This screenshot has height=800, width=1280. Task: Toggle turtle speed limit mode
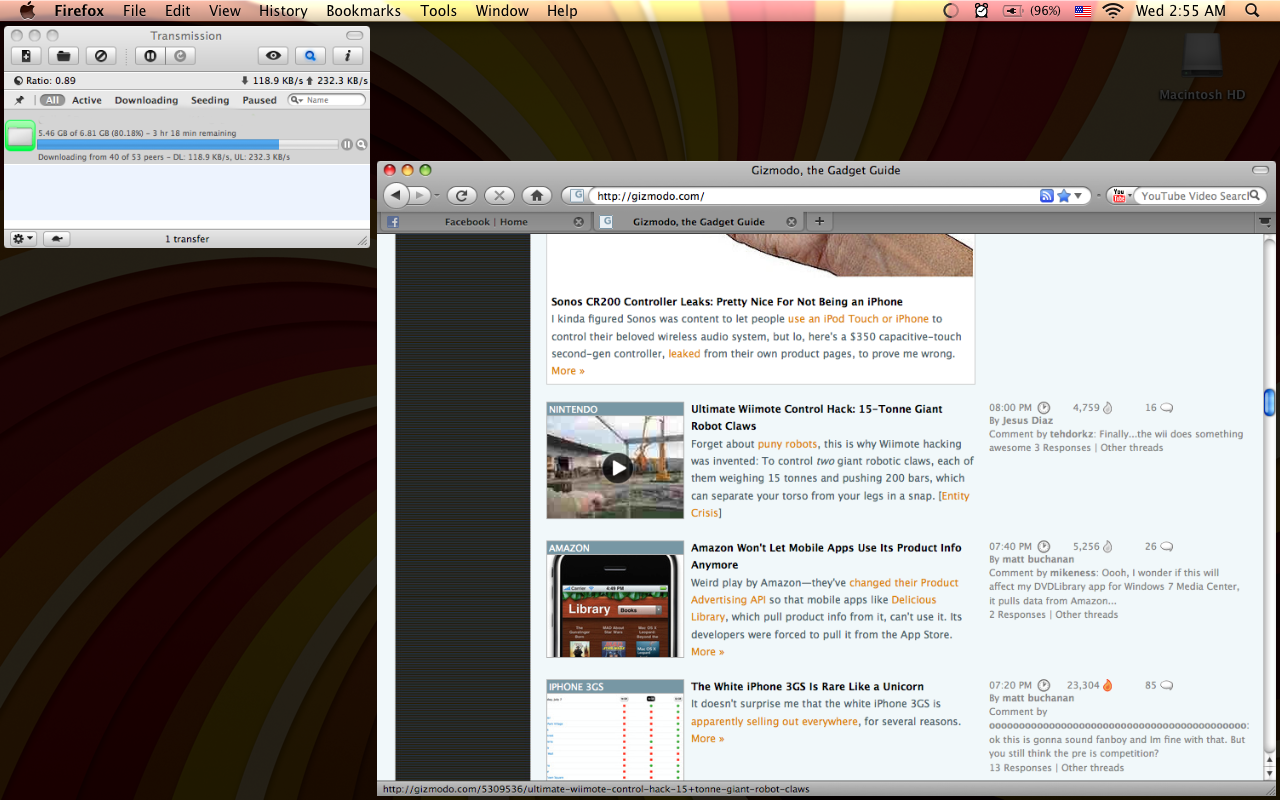coord(57,239)
